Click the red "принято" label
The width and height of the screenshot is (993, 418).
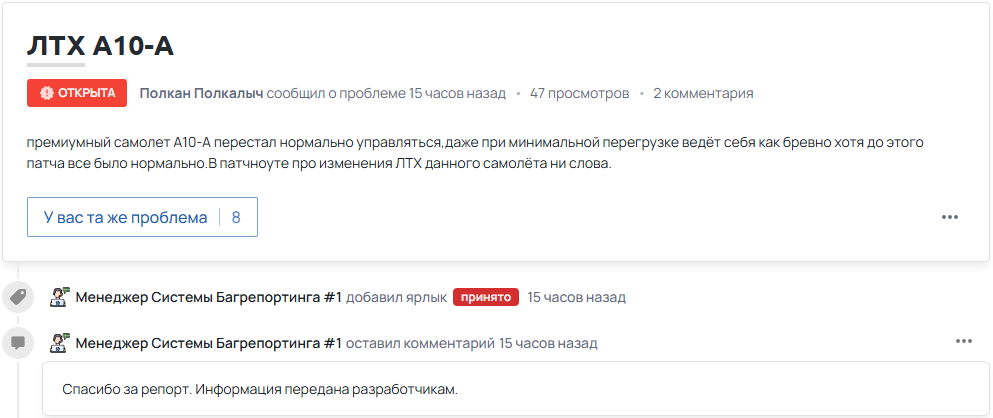click(x=485, y=297)
